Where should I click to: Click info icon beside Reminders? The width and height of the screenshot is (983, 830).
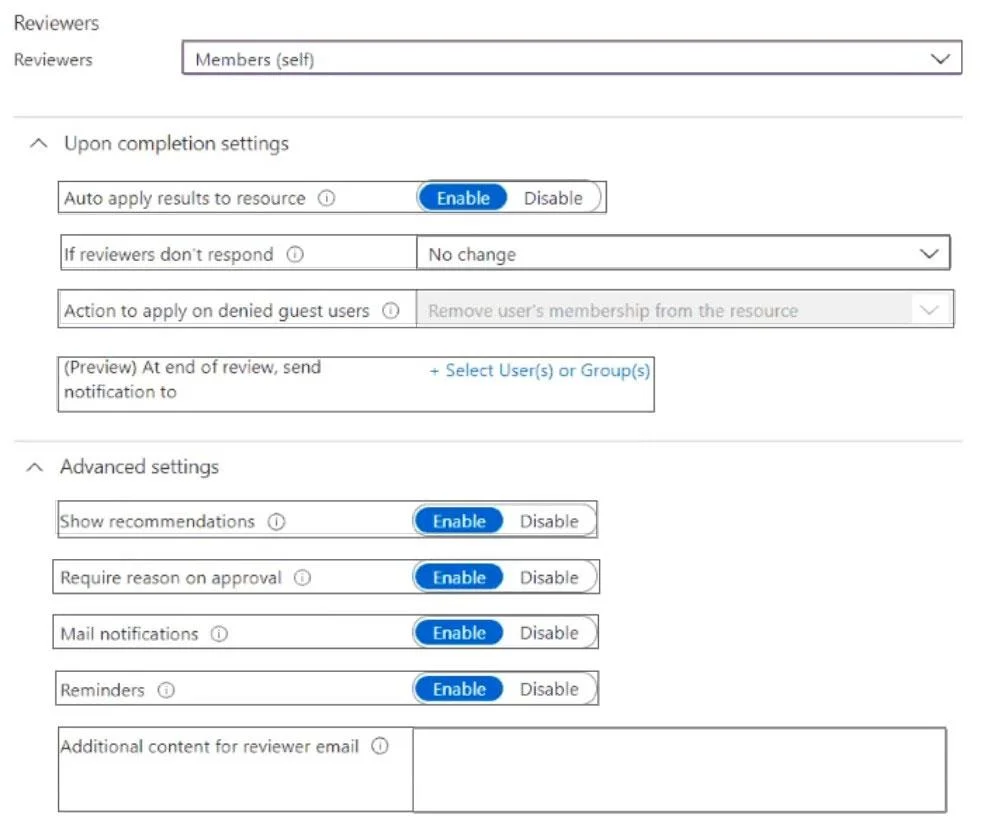(x=166, y=690)
